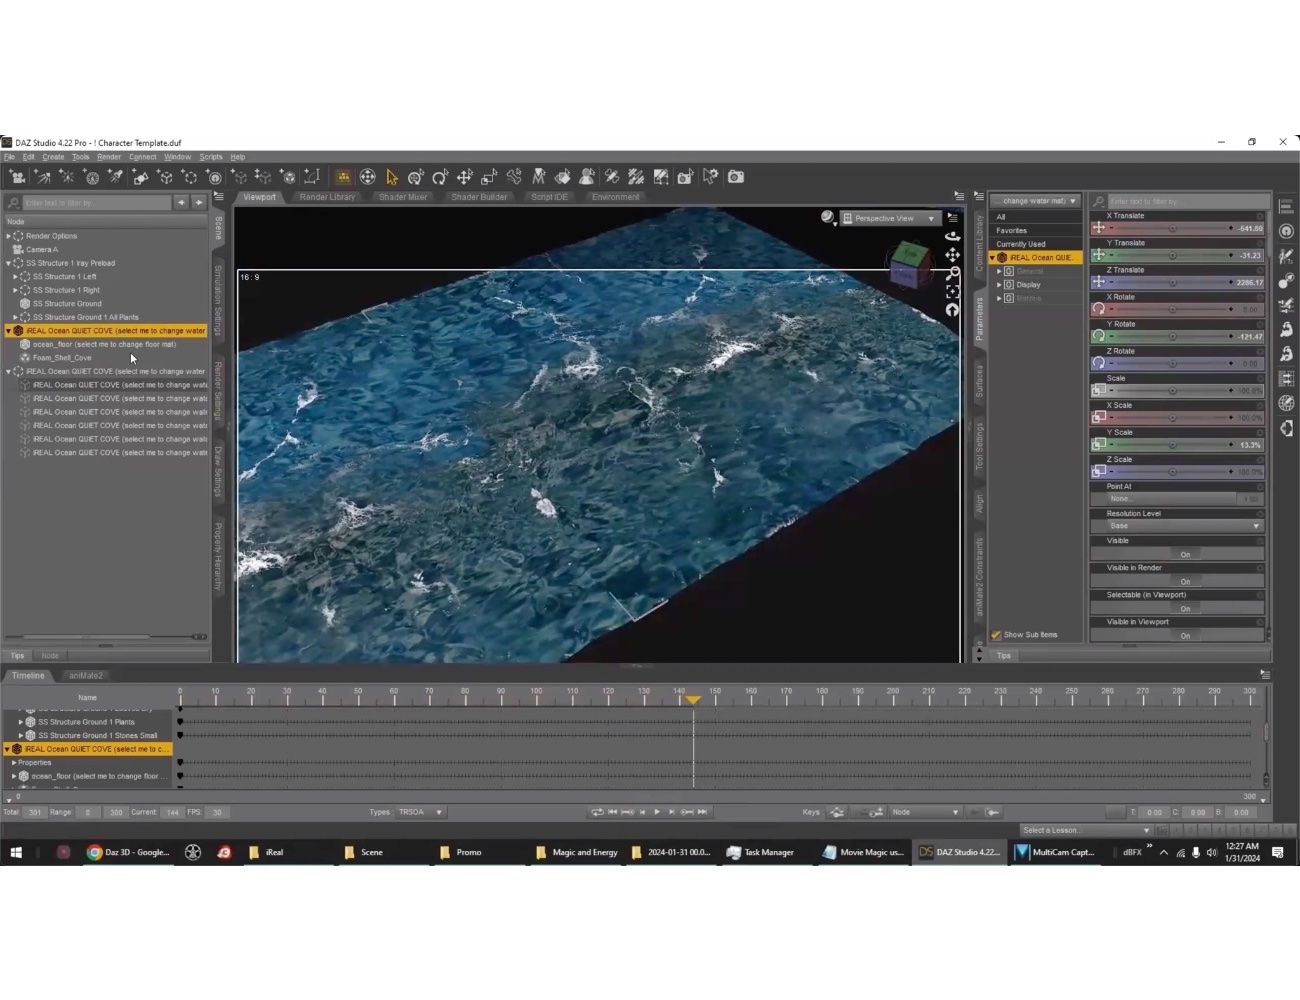Viewport: 1300px width, 1000px height.
Task: Click the highlighted yellow grid icon in toolbar
Action: (343, 177)
